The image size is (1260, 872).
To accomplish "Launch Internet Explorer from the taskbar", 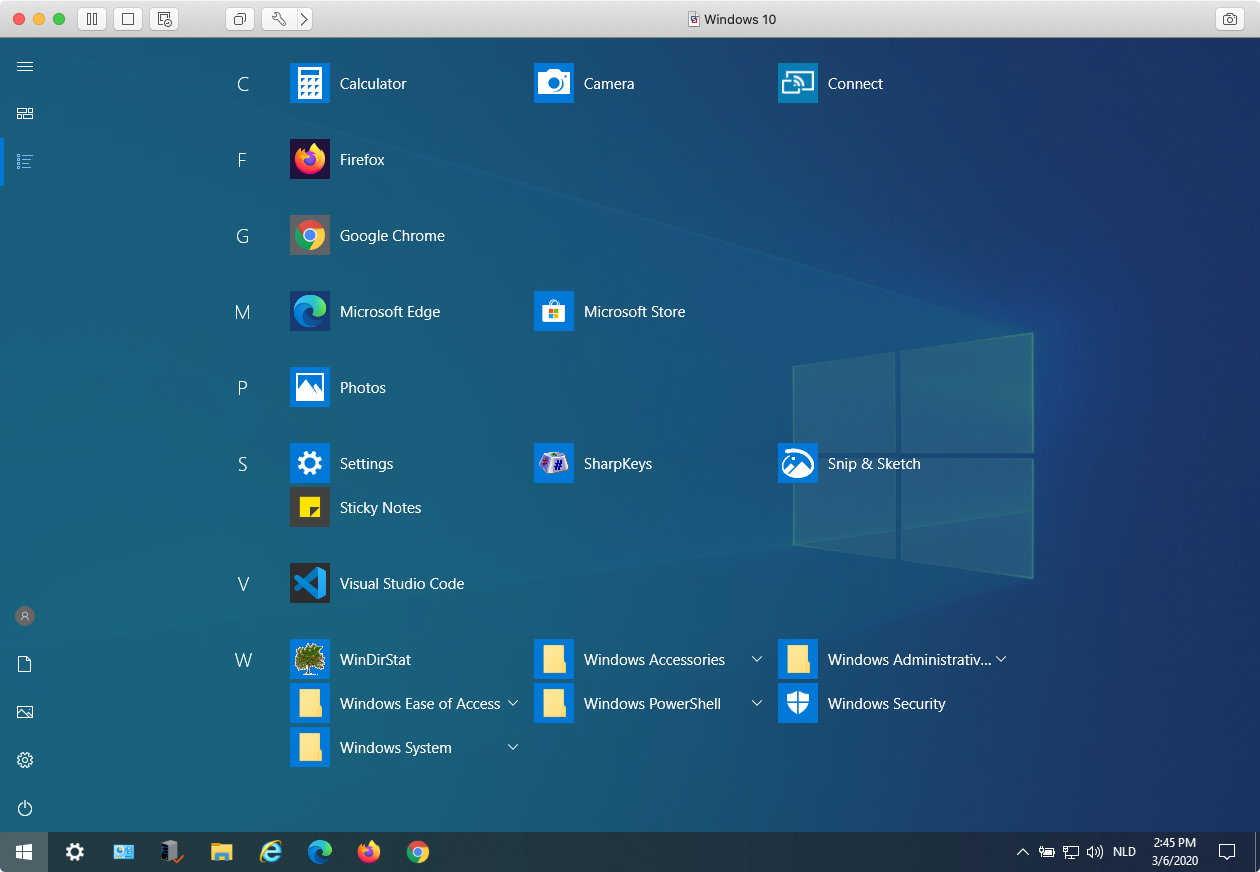I will 271,852.
